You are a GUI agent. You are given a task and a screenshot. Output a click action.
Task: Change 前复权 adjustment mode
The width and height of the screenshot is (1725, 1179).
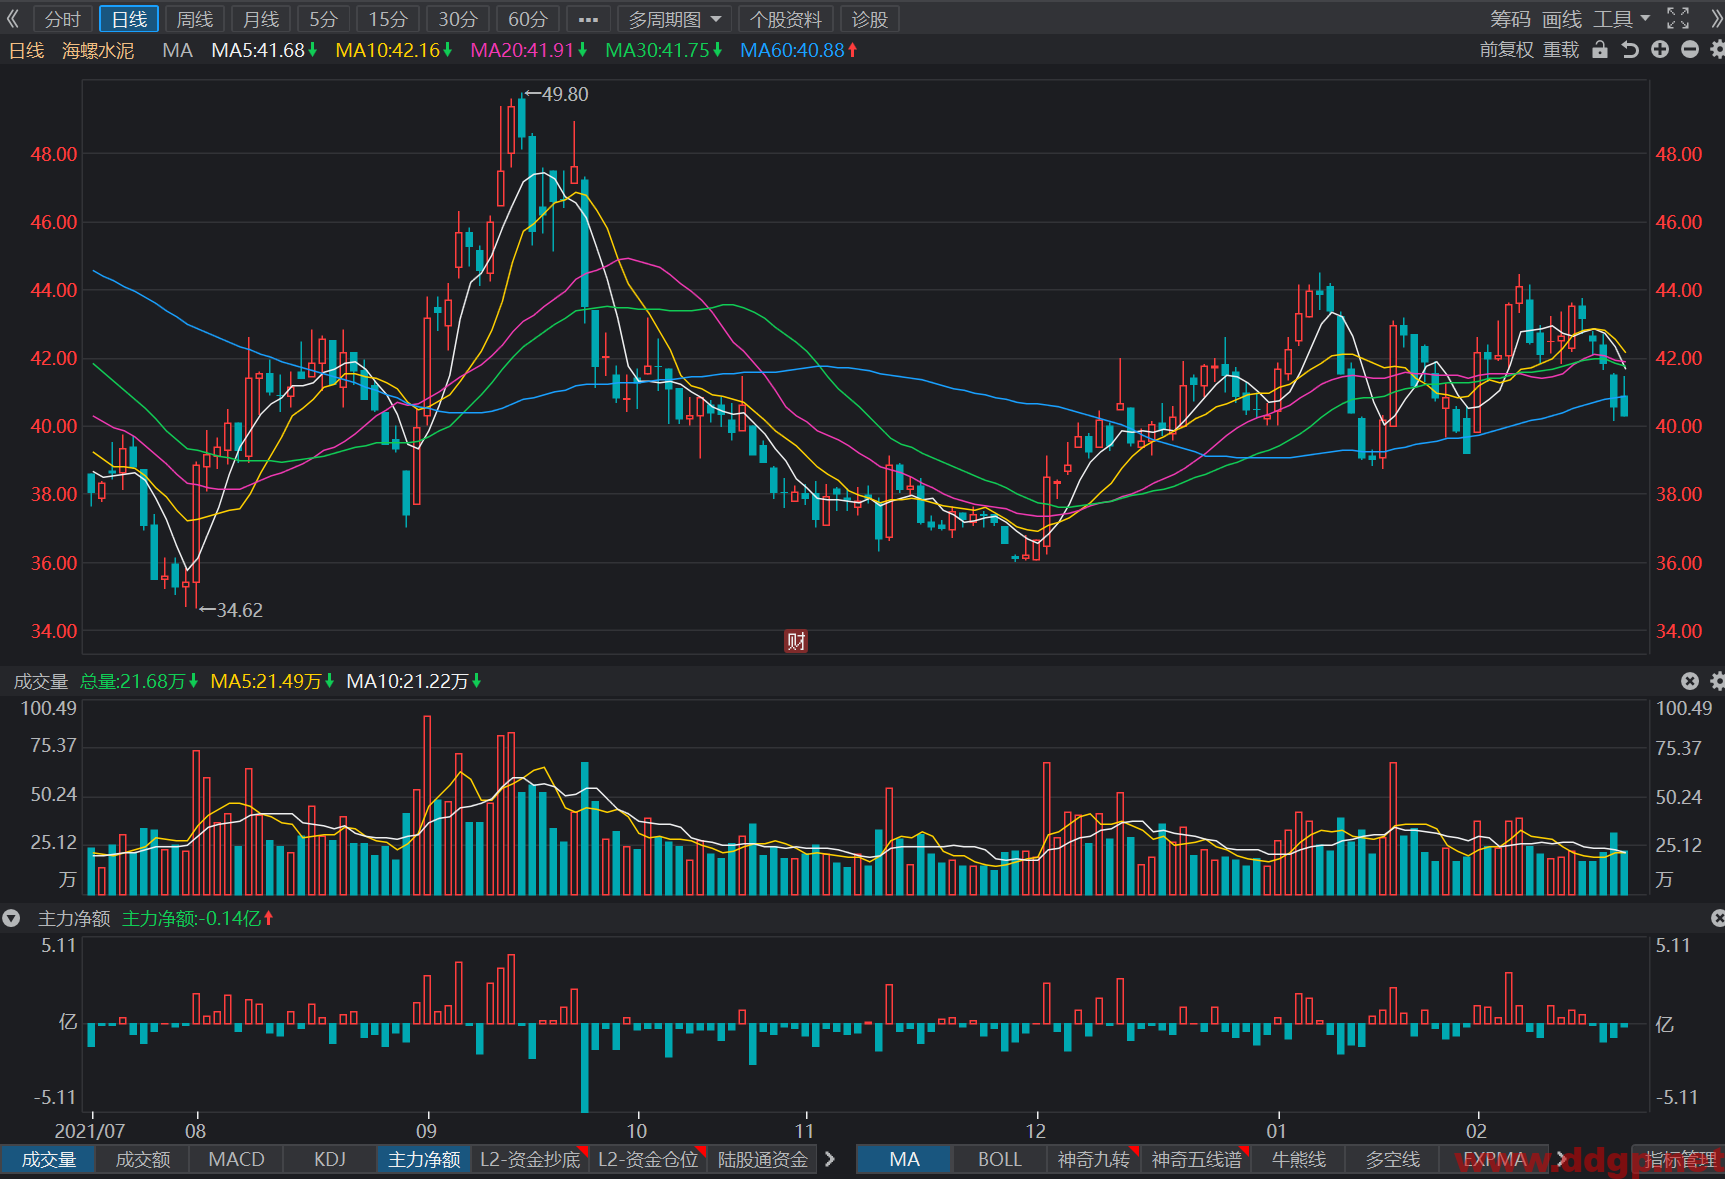1506,50
